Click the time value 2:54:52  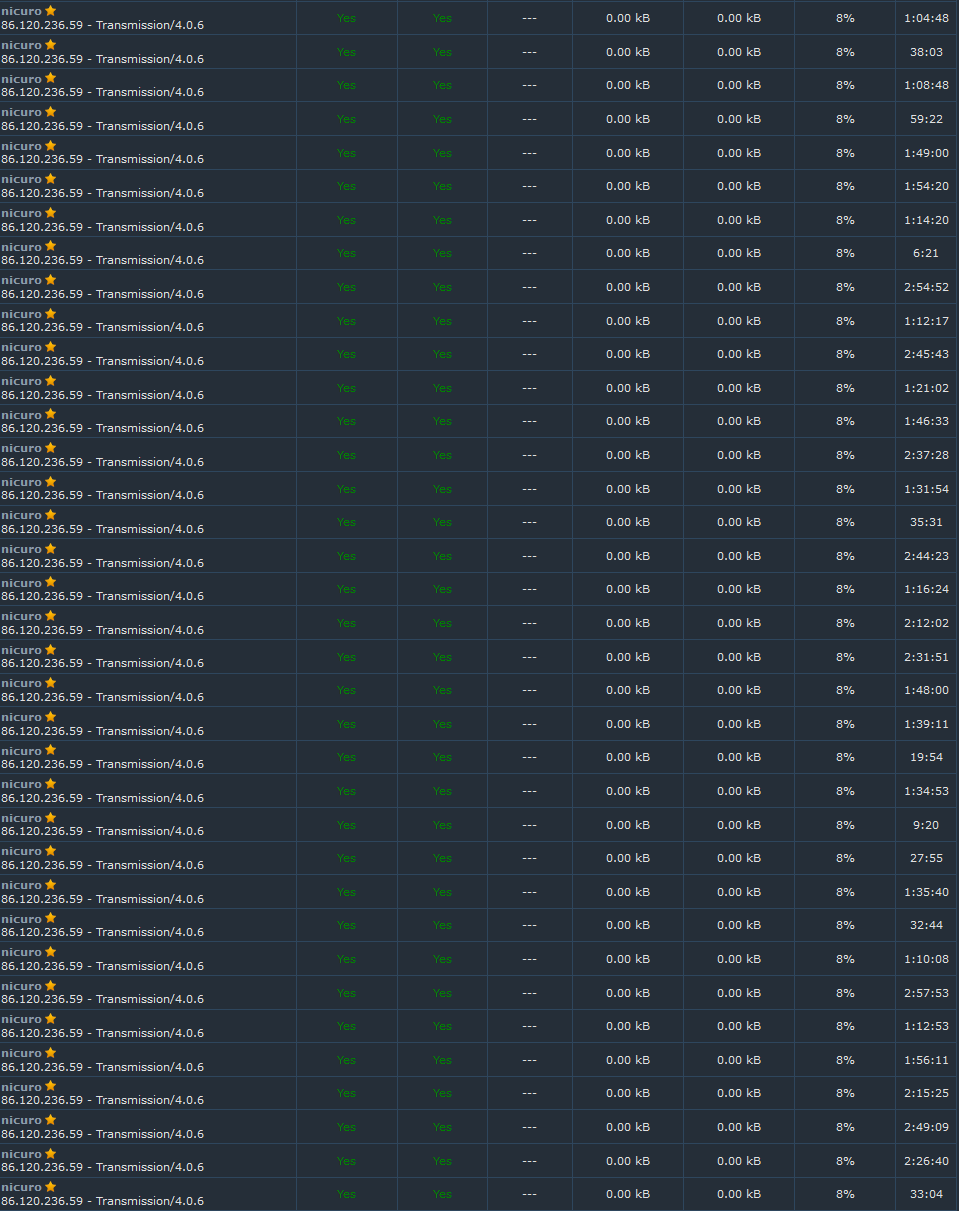[926, 287]
